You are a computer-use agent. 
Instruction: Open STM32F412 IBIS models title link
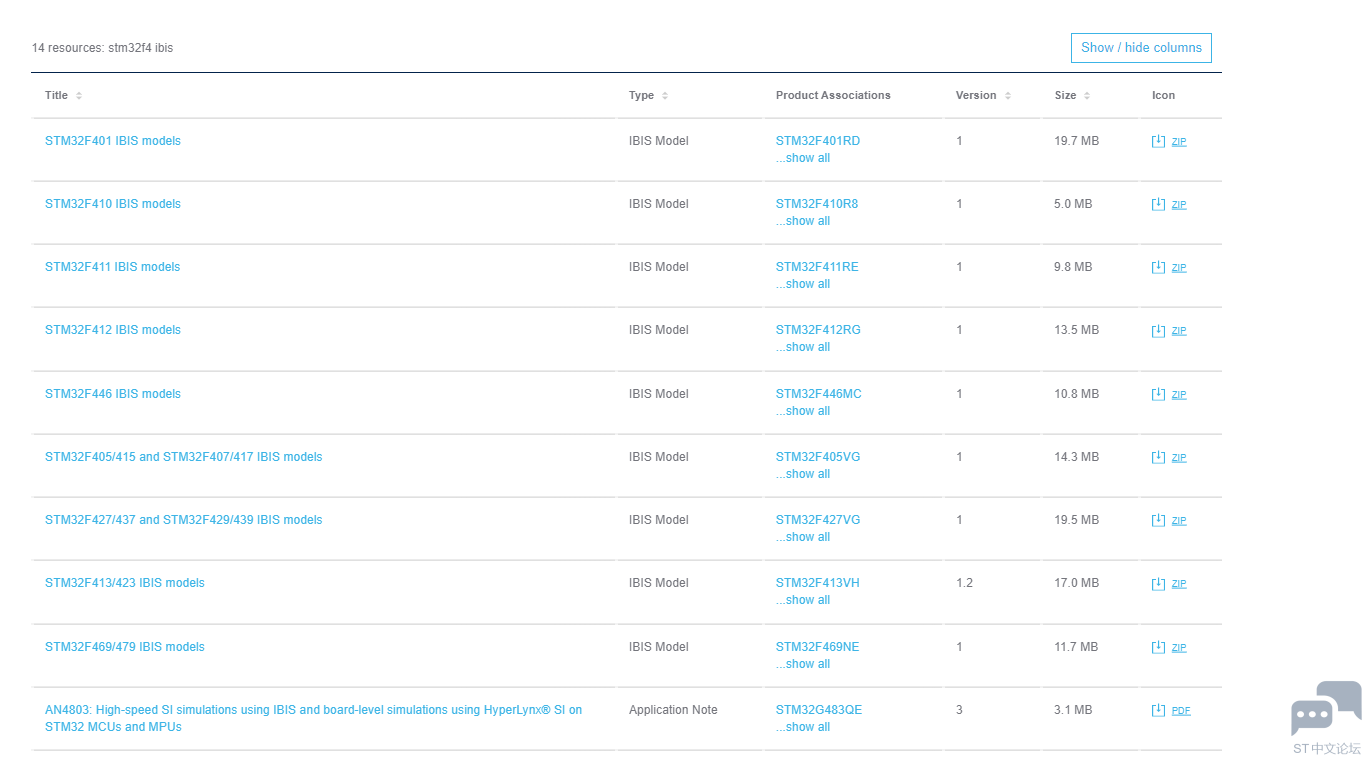click(113, 330)
